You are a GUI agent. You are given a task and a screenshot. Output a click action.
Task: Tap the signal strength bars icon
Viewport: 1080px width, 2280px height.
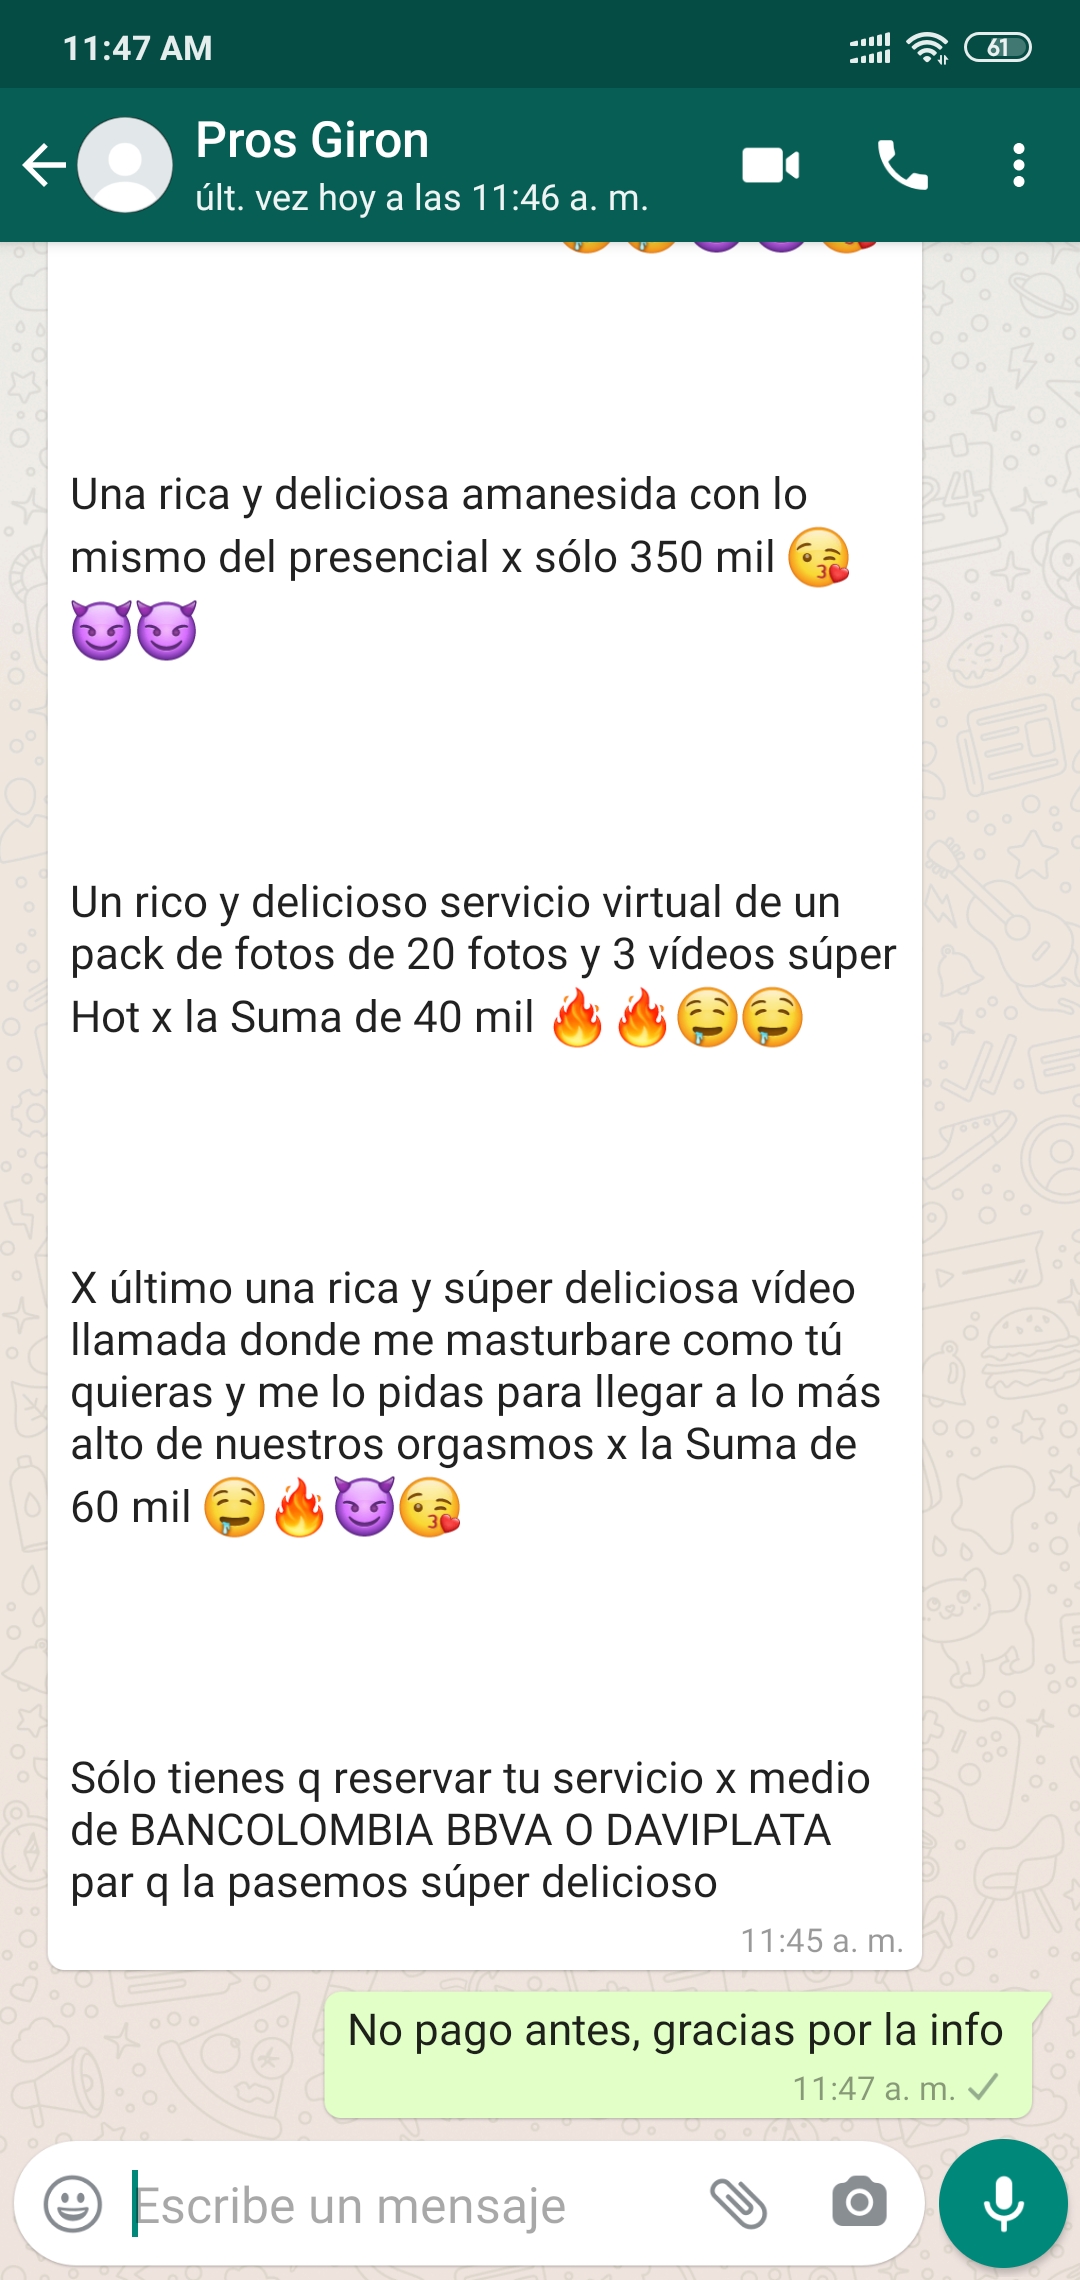point(870,47)
